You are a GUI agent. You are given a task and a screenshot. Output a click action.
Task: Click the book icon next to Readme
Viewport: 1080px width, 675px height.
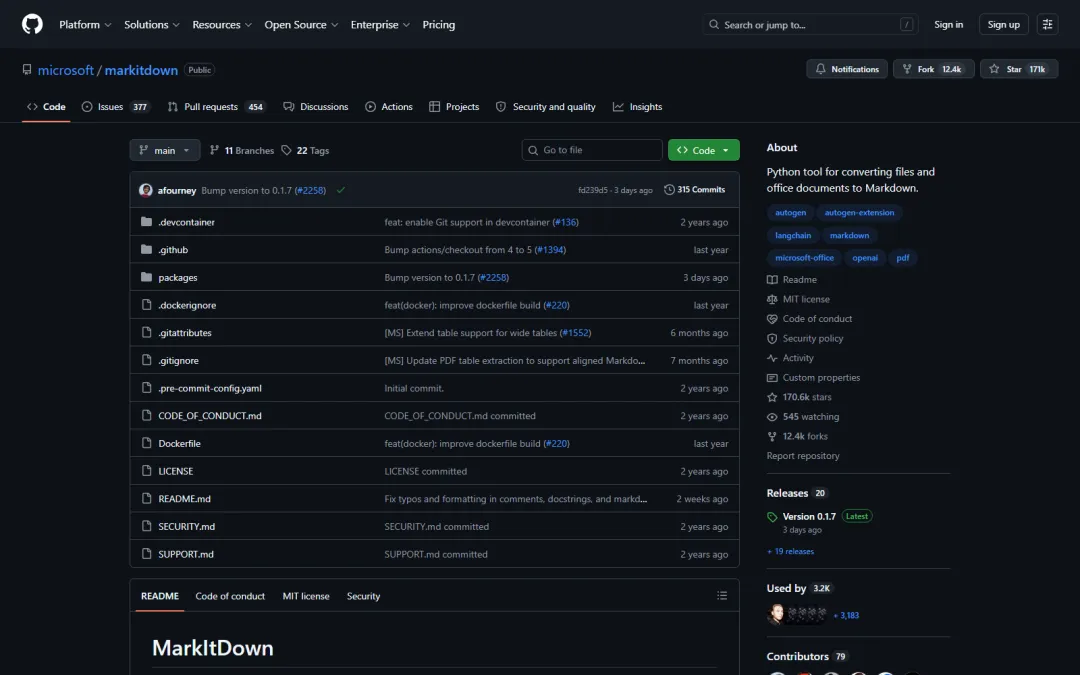click(x=772, y=280)
